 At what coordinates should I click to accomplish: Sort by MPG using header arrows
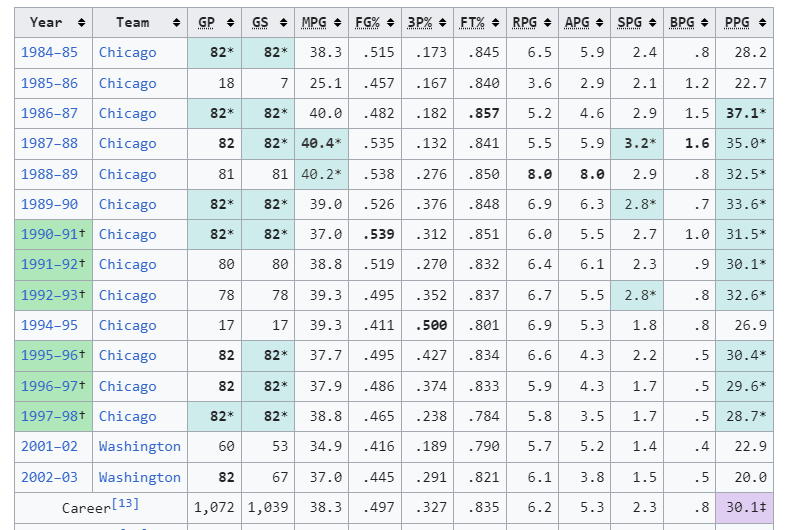[x=338, y=23]
